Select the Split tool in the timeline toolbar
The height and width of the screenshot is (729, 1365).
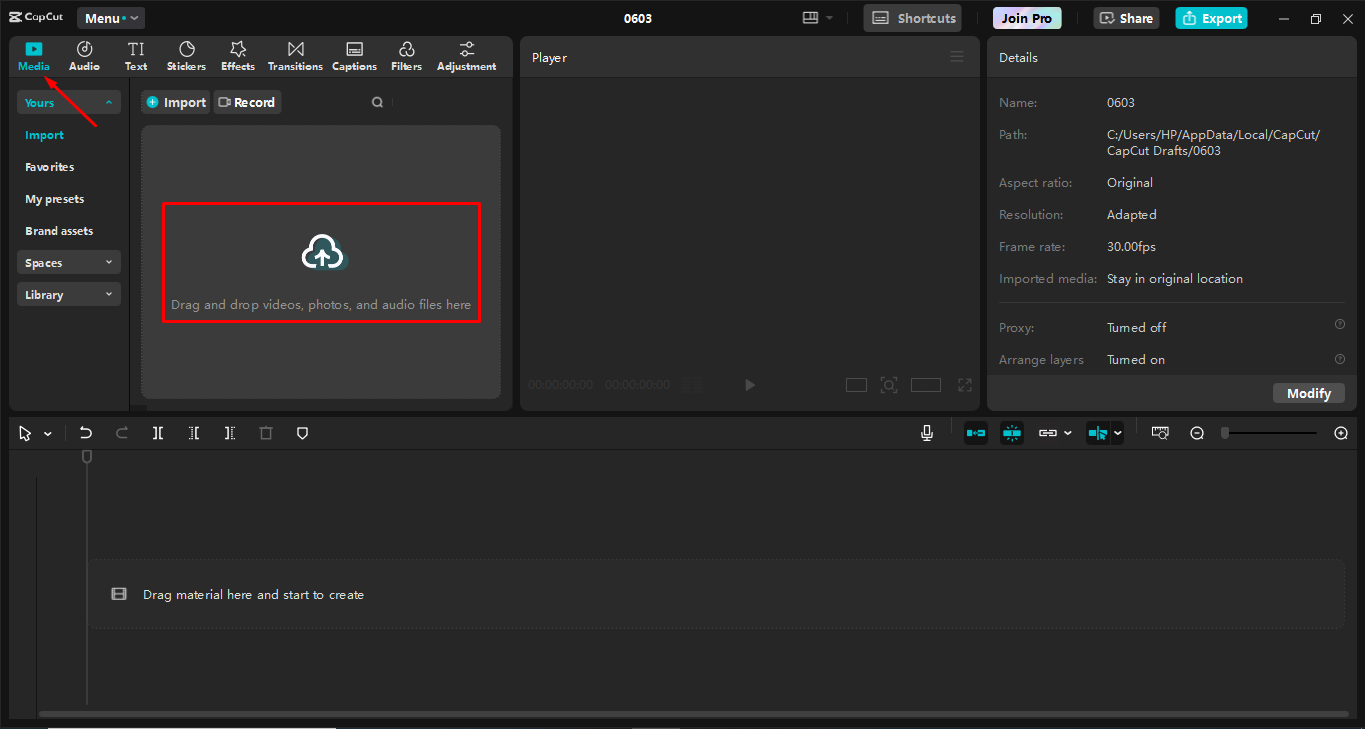157,432
